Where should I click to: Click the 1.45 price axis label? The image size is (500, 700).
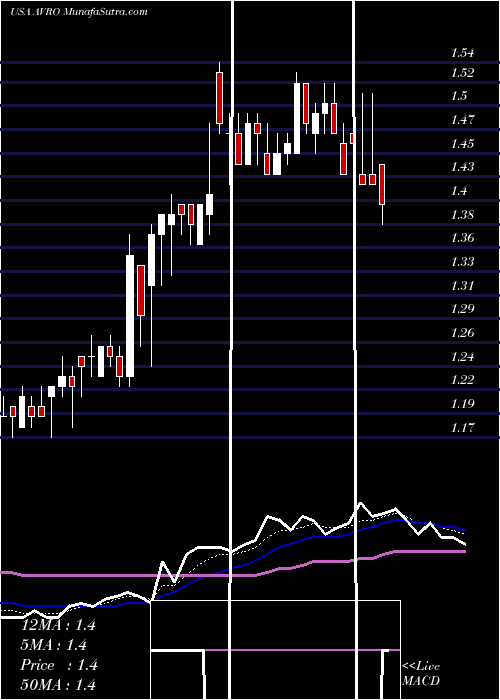pyautogui.click(x=462, y=144)
